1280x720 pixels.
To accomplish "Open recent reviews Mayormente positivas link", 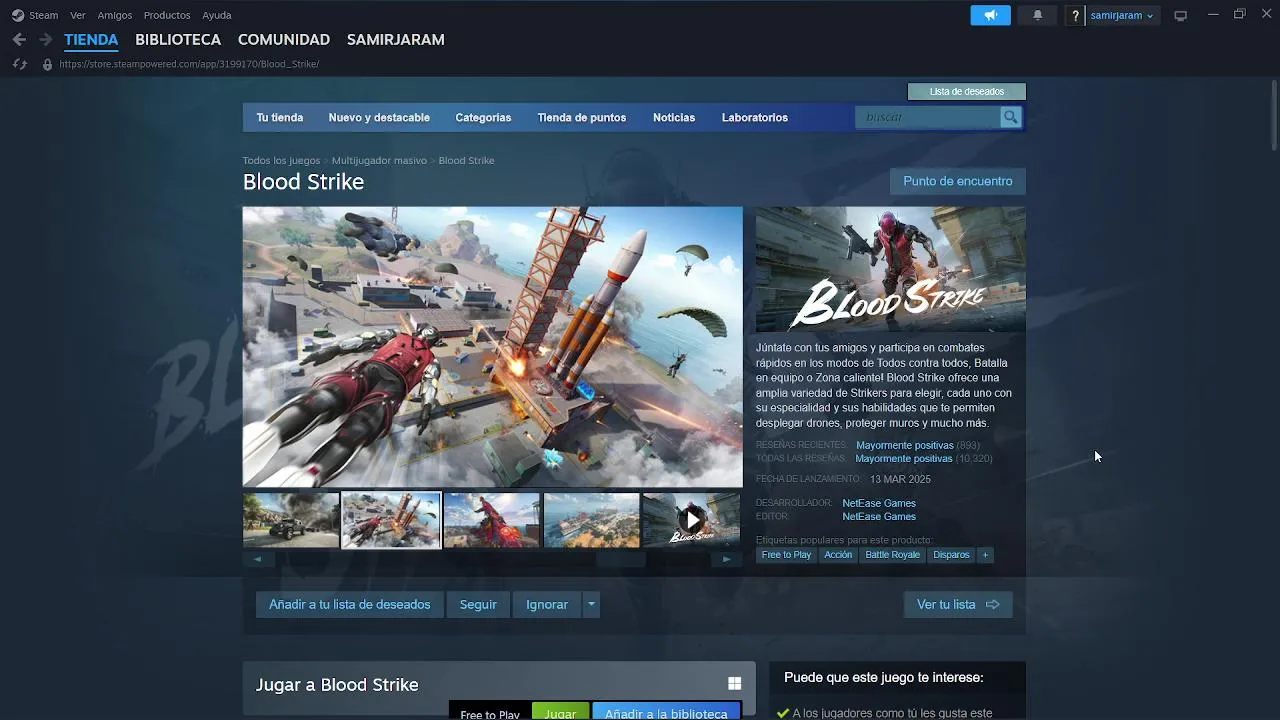I will (x=904, y=445).
